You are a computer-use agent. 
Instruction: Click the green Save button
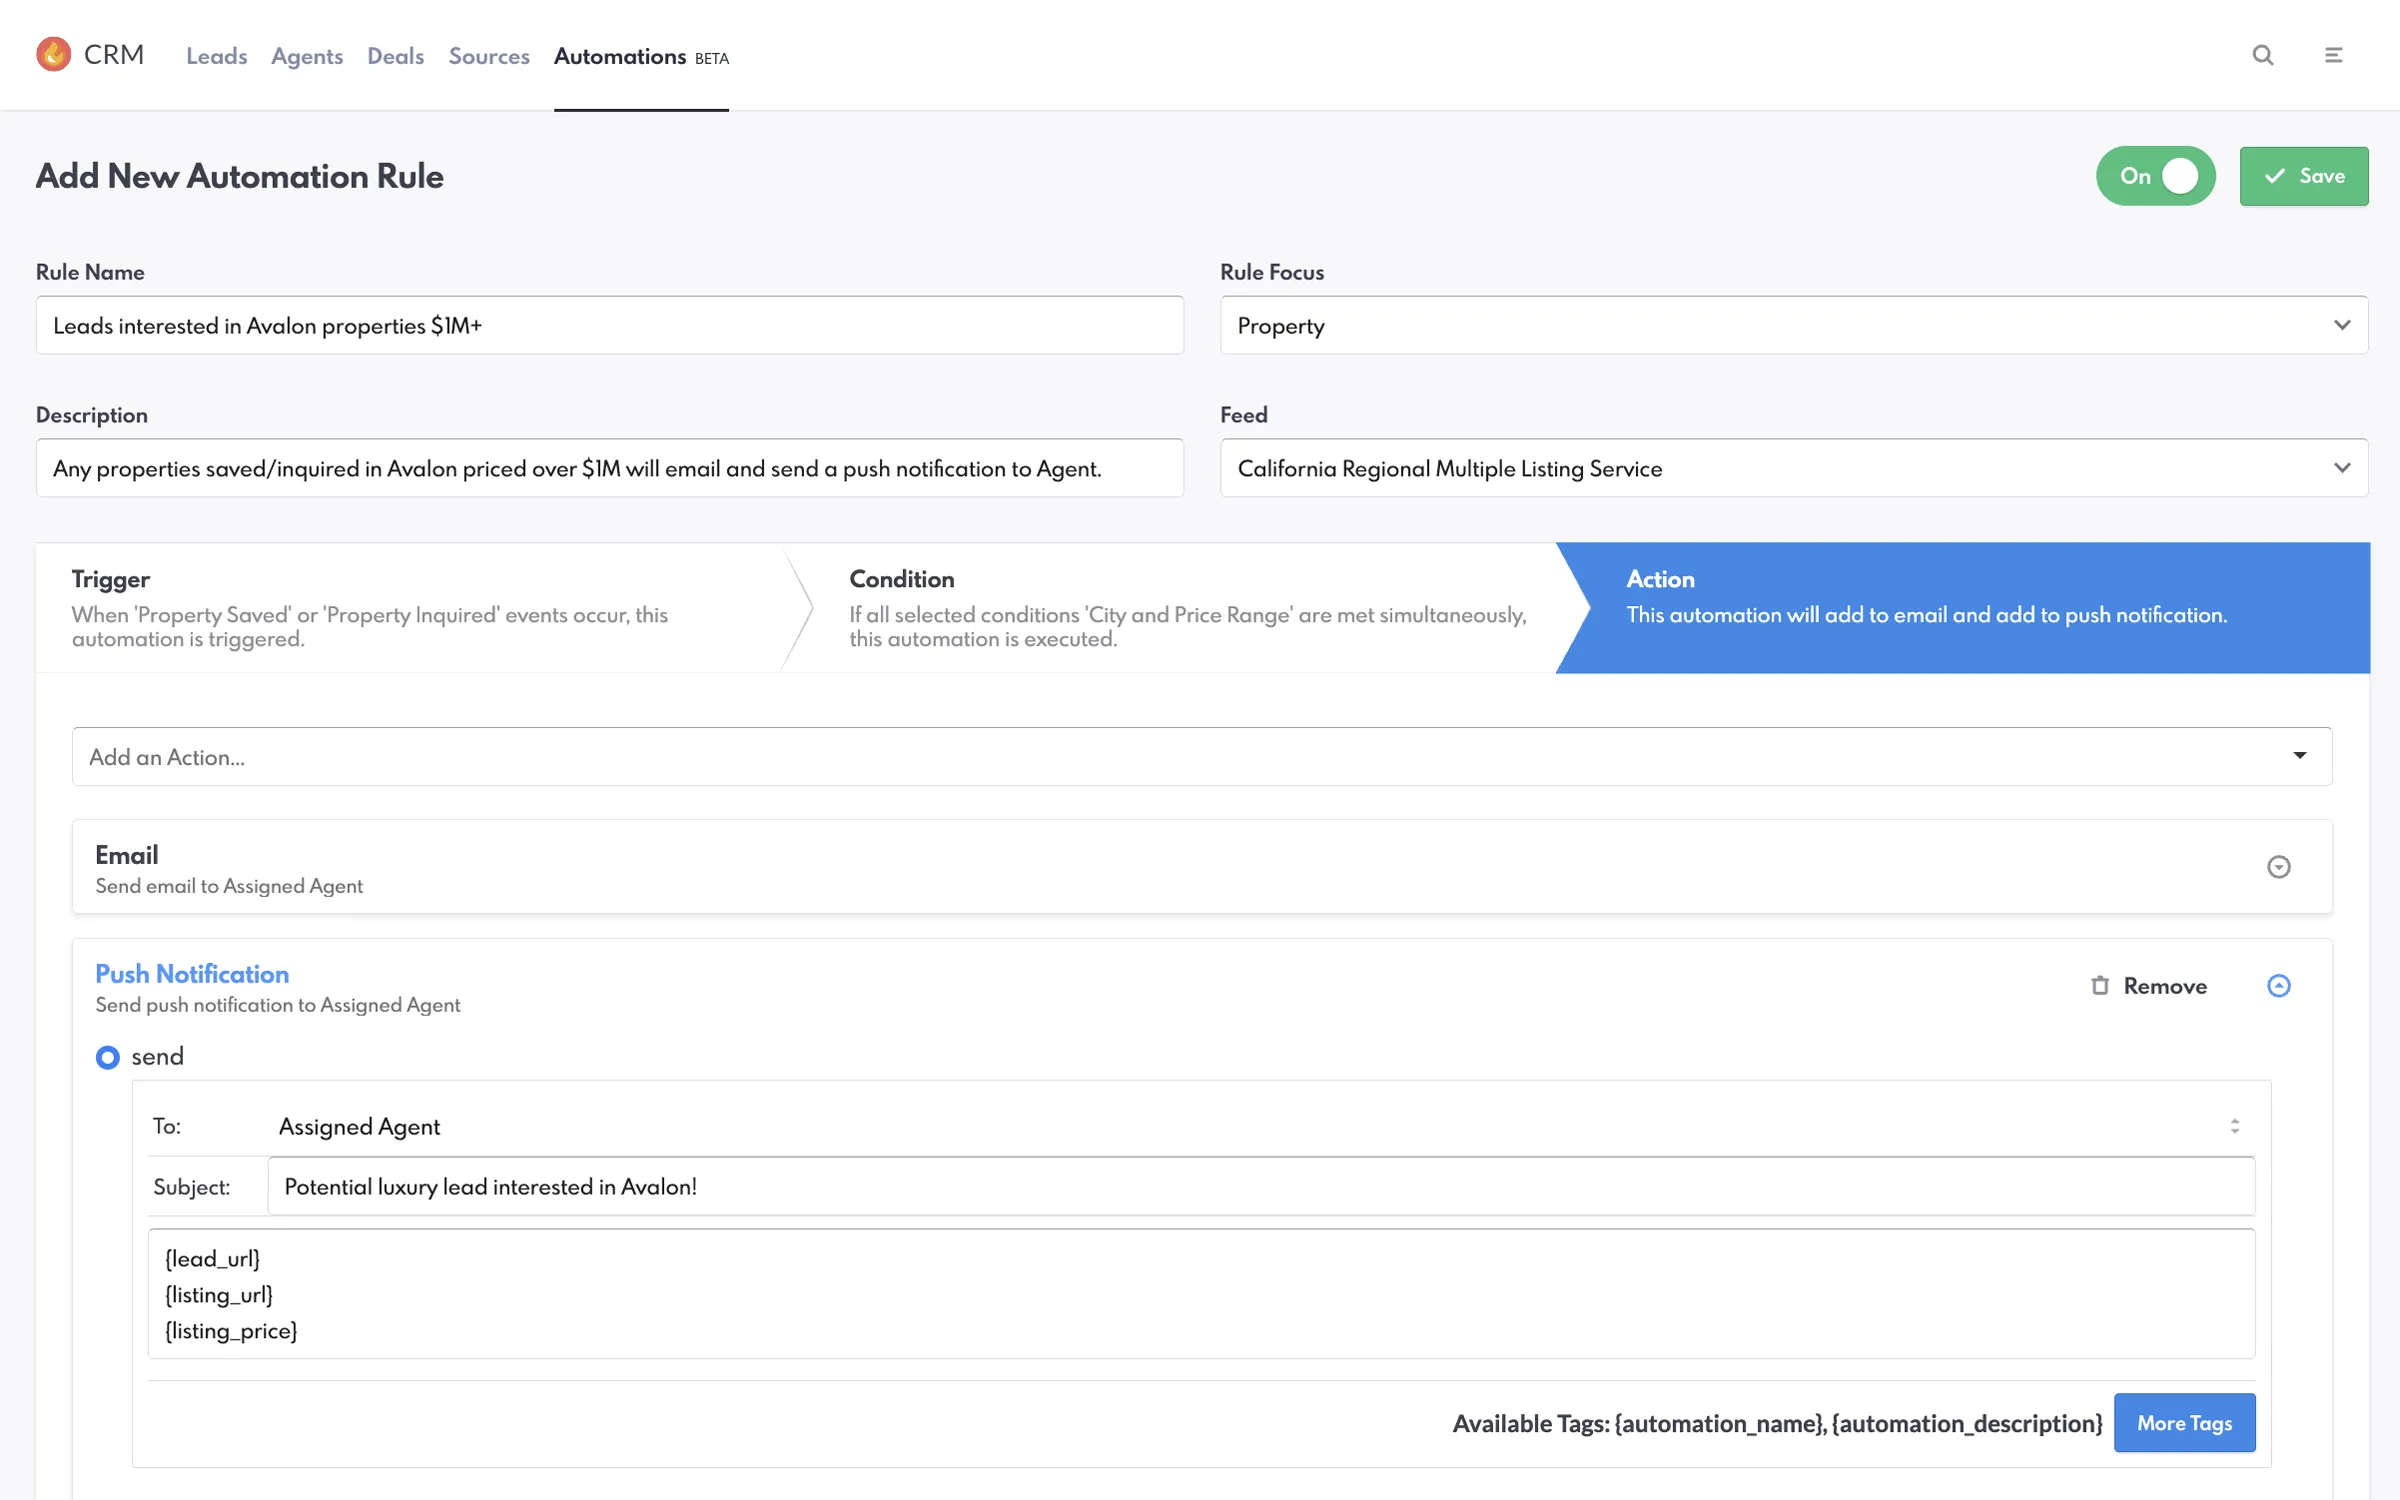click(2304, 176)
